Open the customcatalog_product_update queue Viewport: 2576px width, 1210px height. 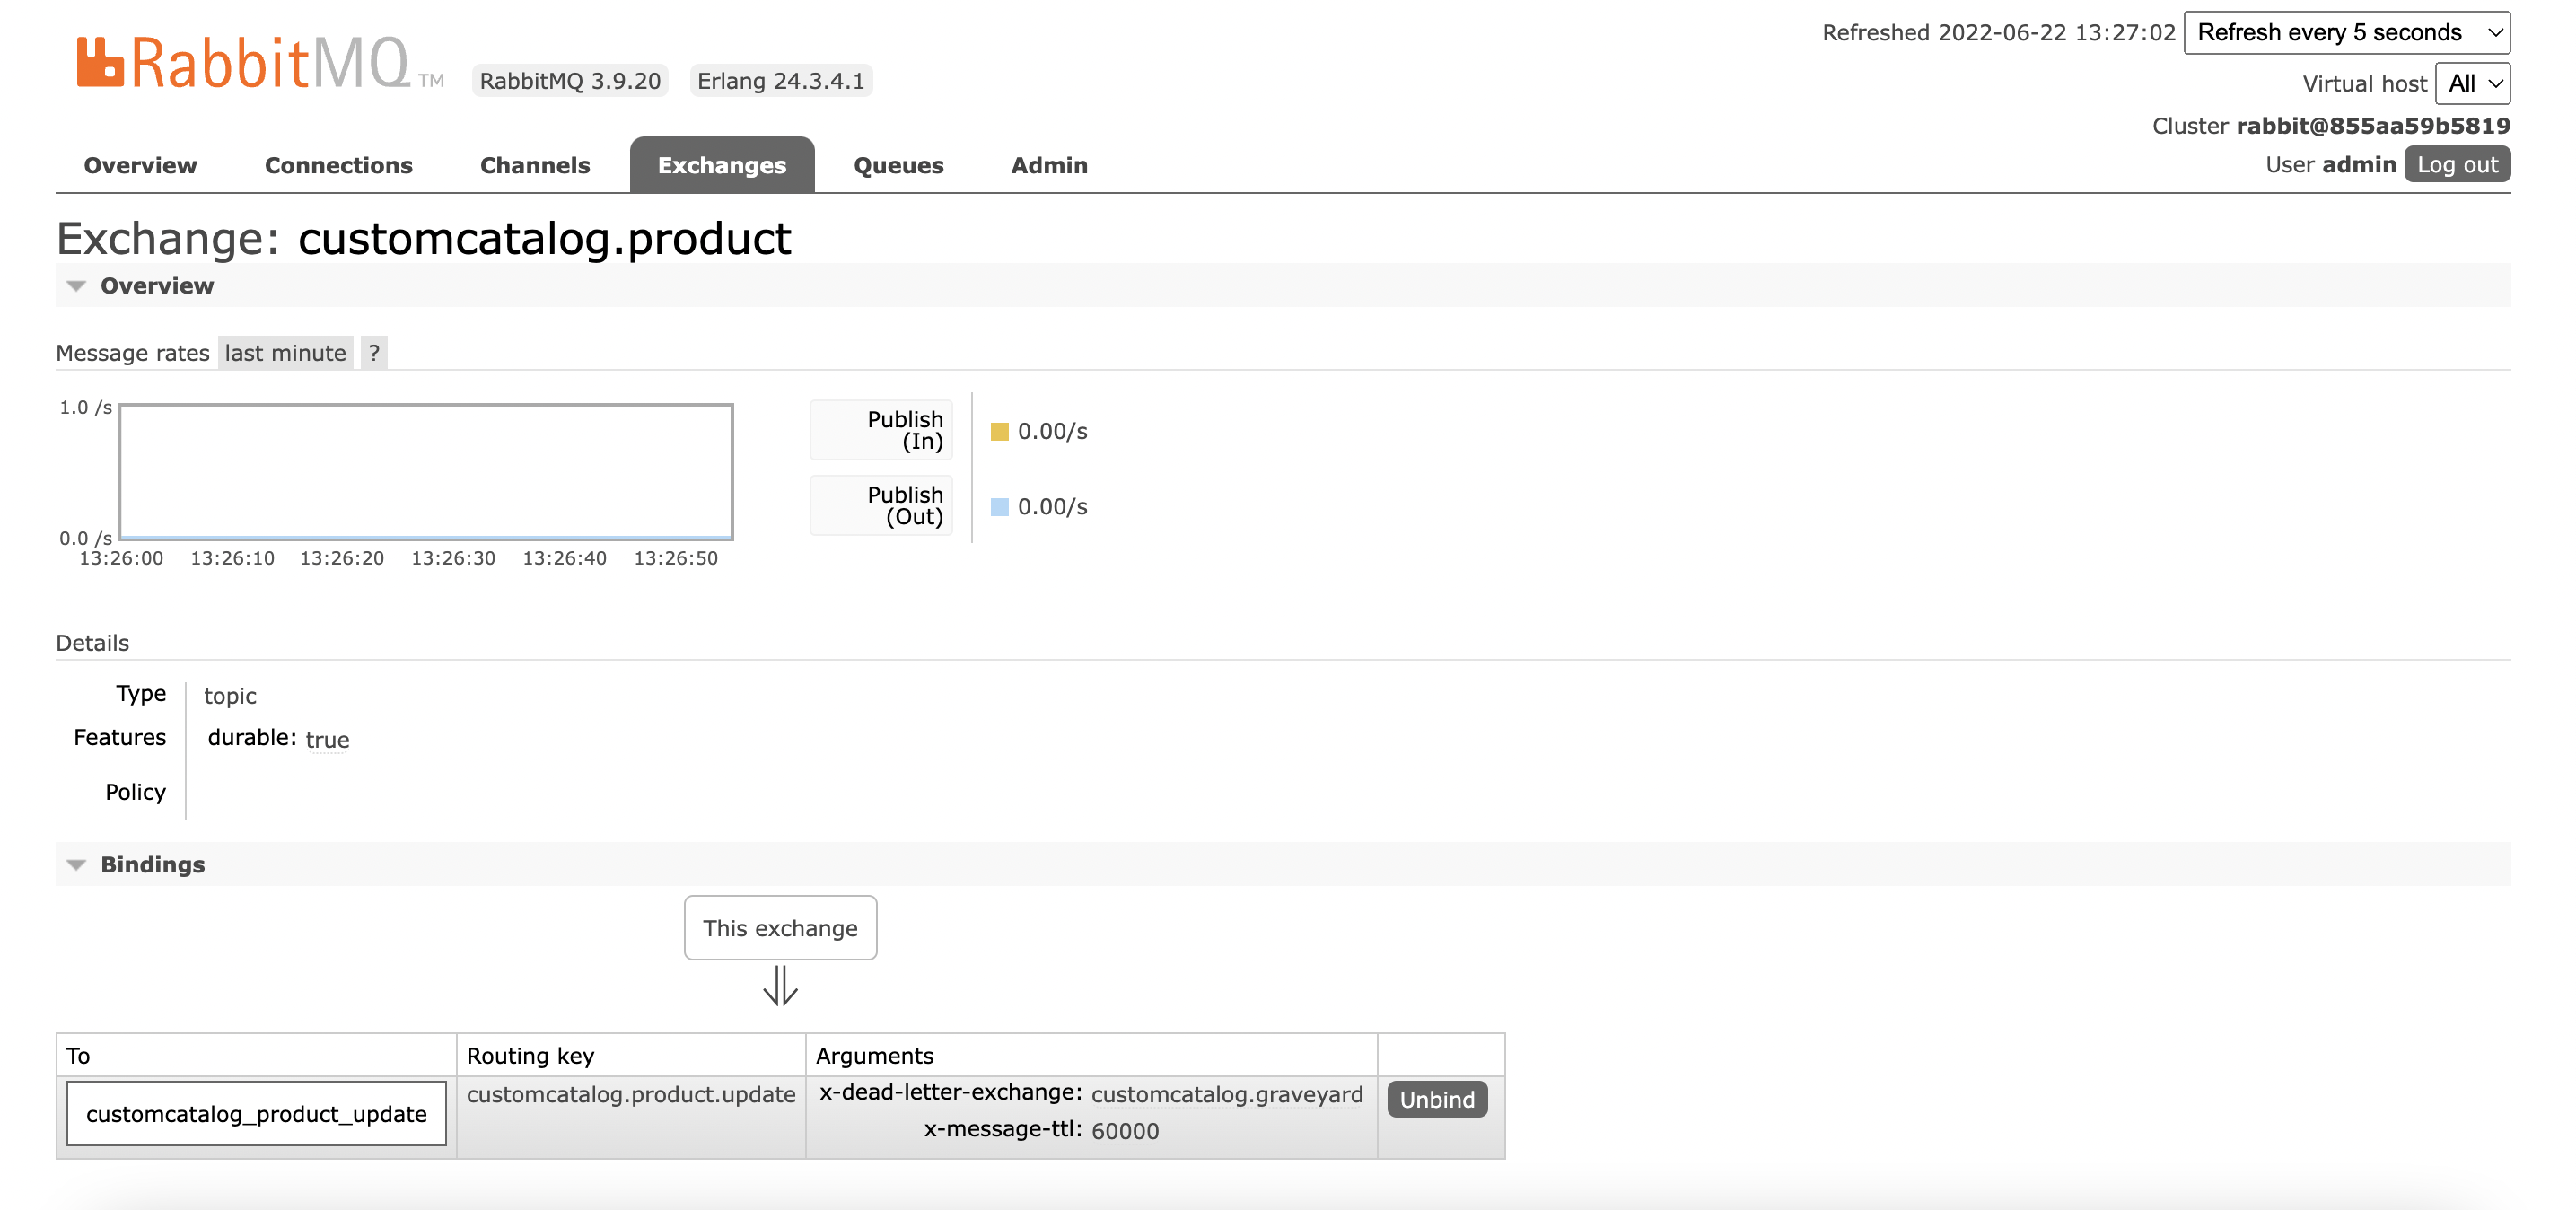point(256,1112)
